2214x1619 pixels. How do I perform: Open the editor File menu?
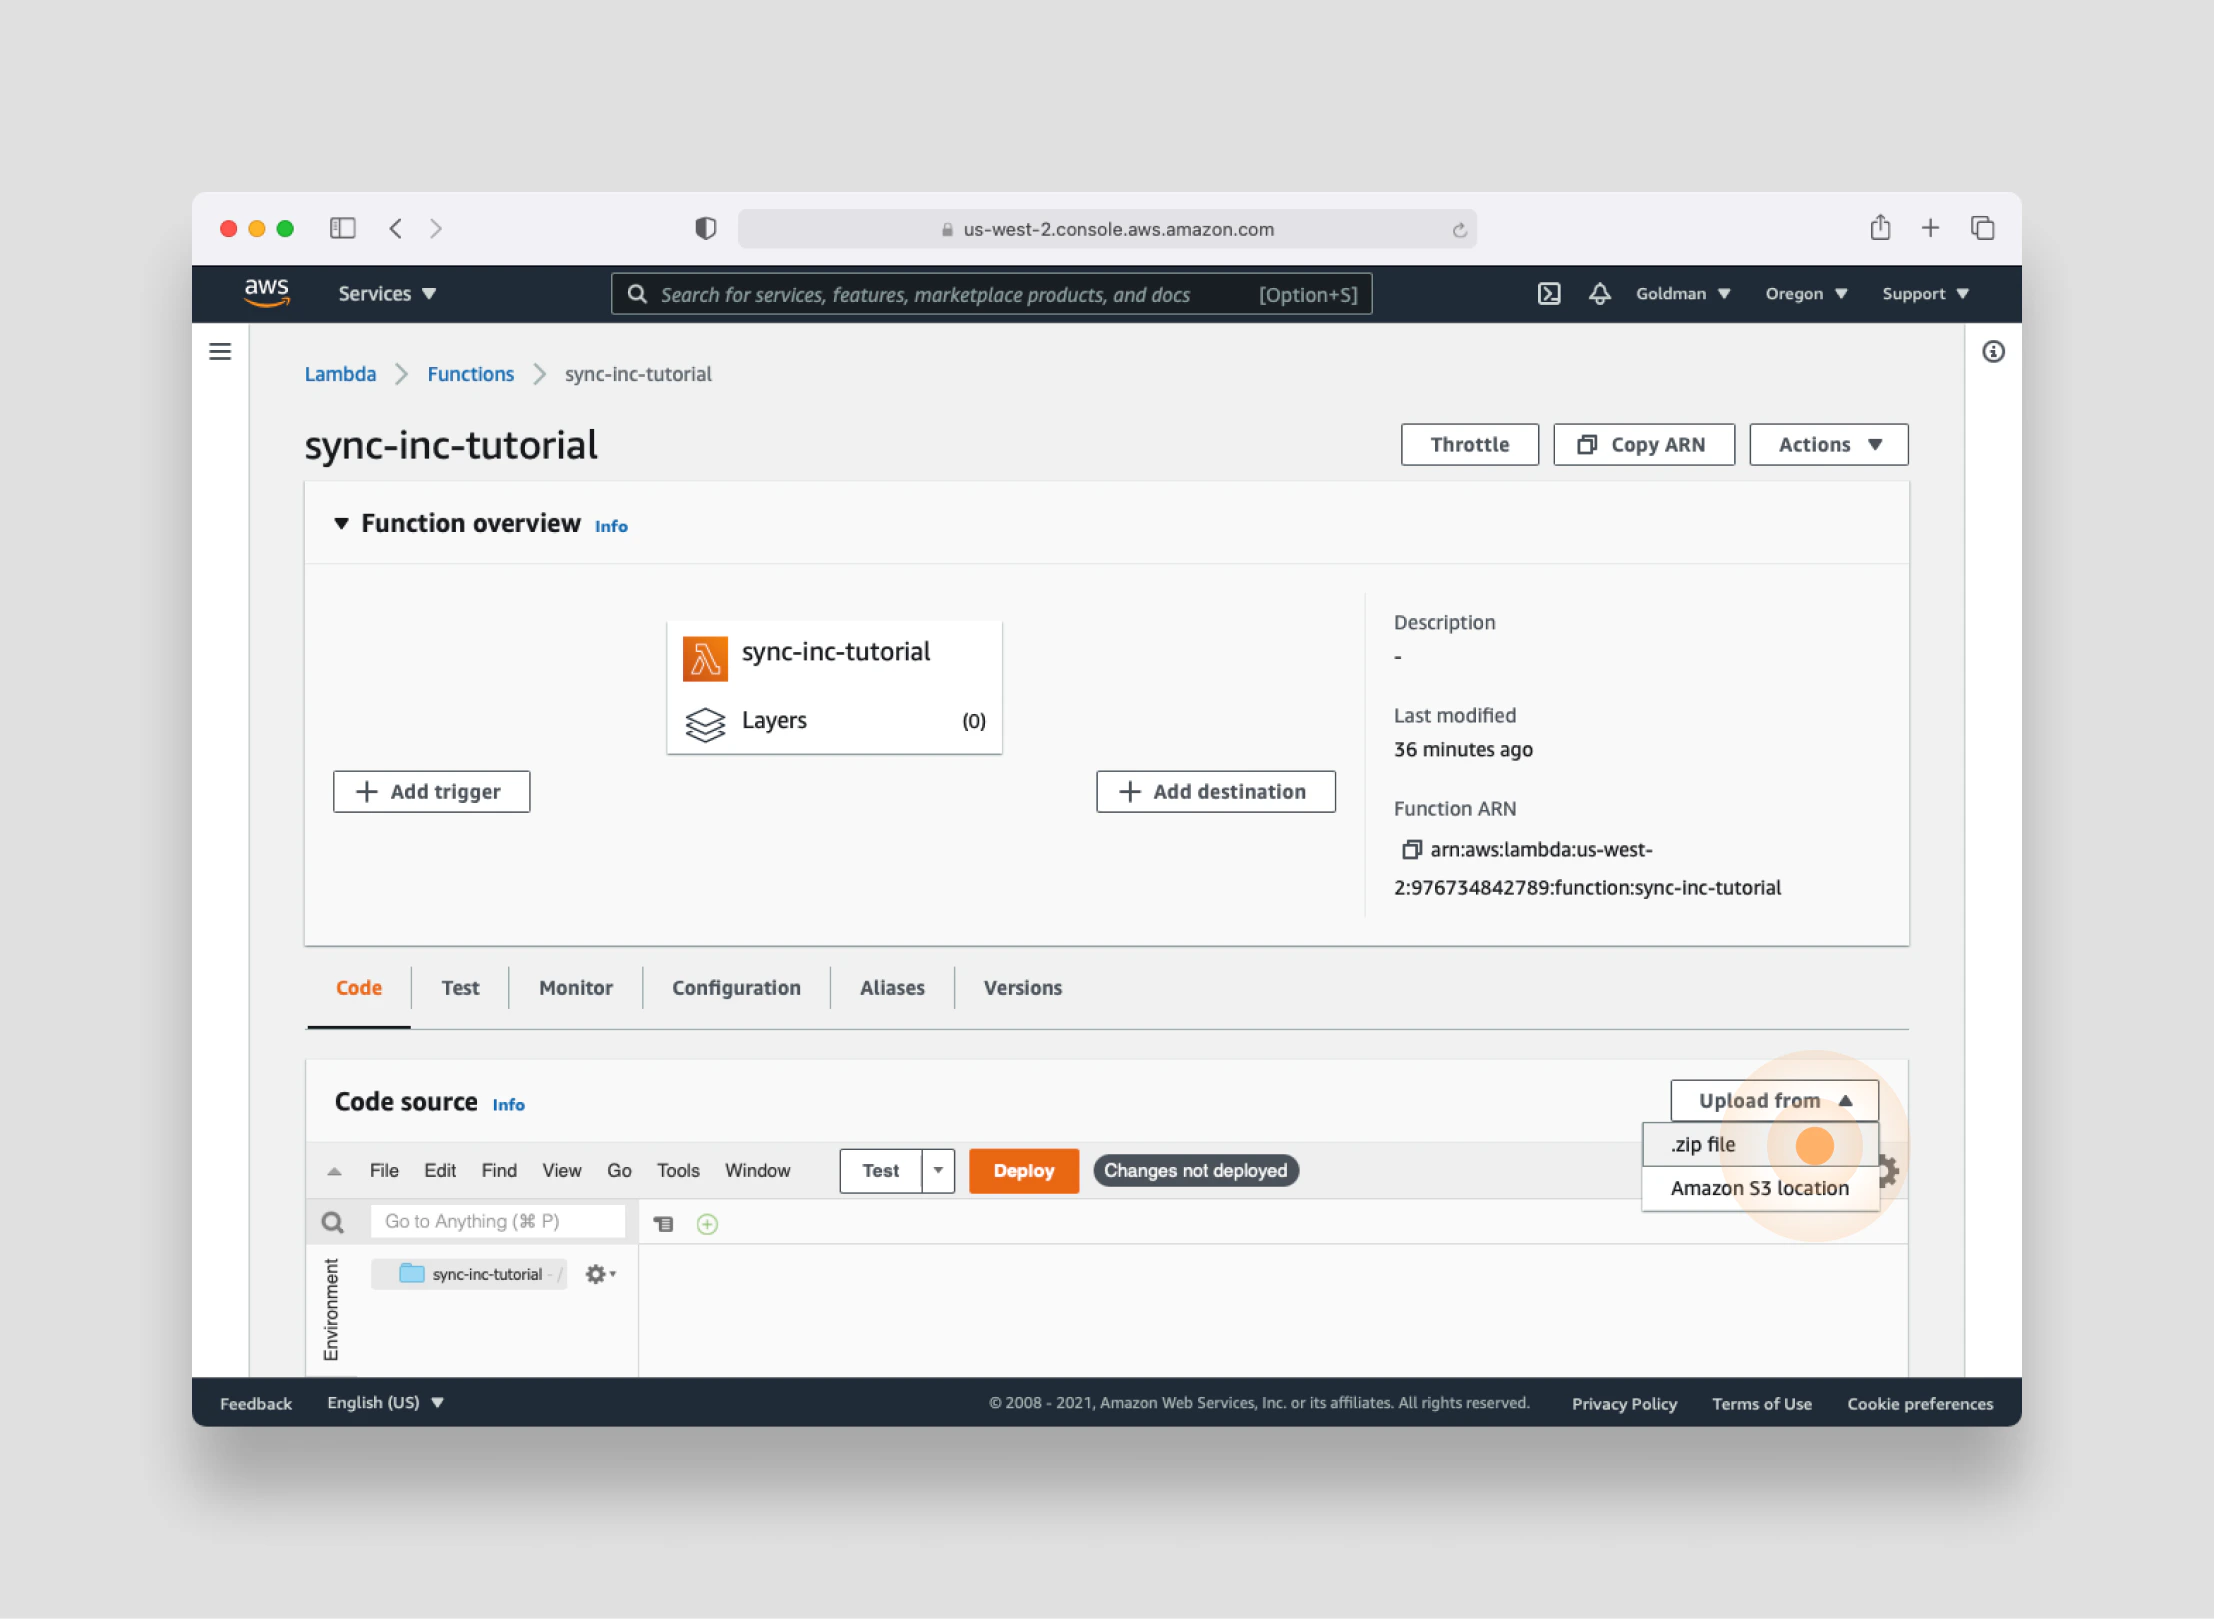click(x=384, y=1171)
